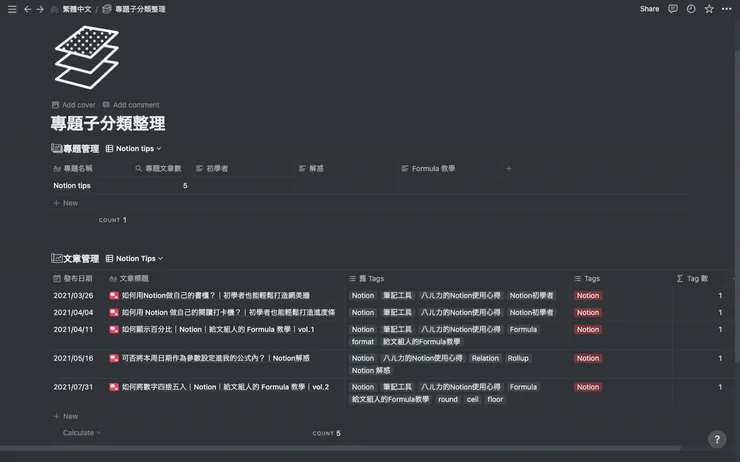Open the 文章管理 database link
Viewport: 740px width, 462px height.
tap(75, 259)
